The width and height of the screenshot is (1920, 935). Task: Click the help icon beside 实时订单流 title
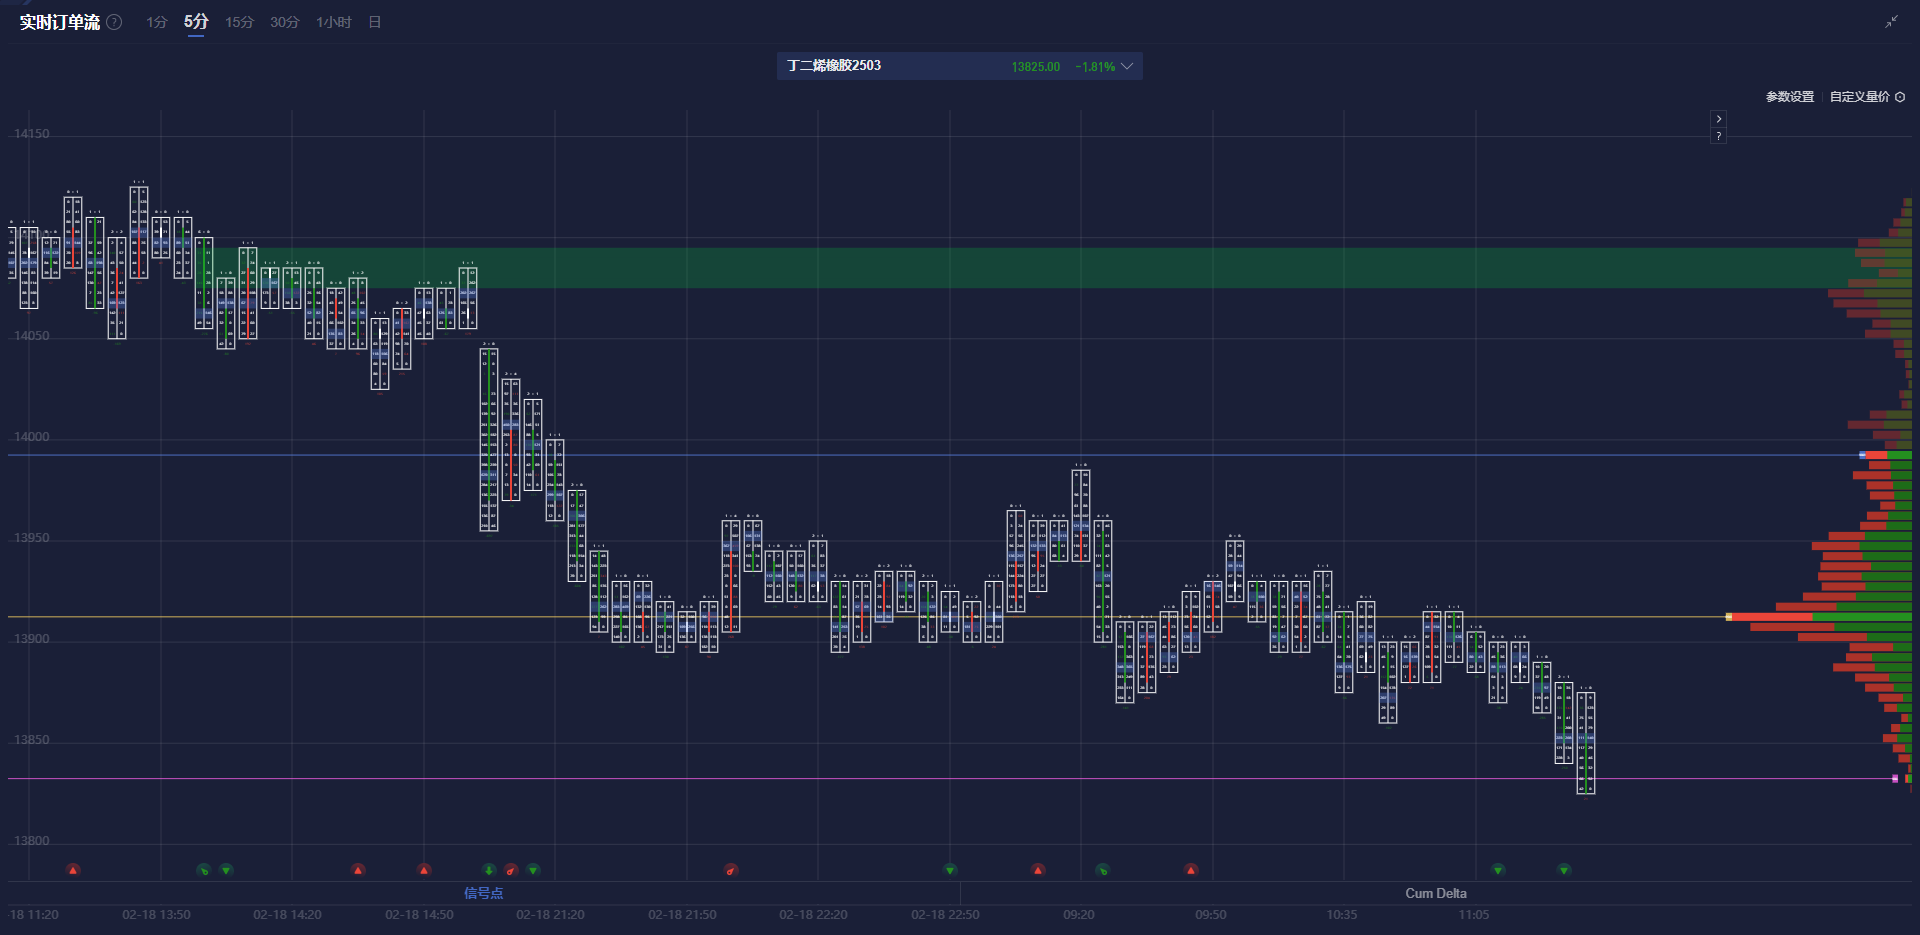[x=115, y=22]
